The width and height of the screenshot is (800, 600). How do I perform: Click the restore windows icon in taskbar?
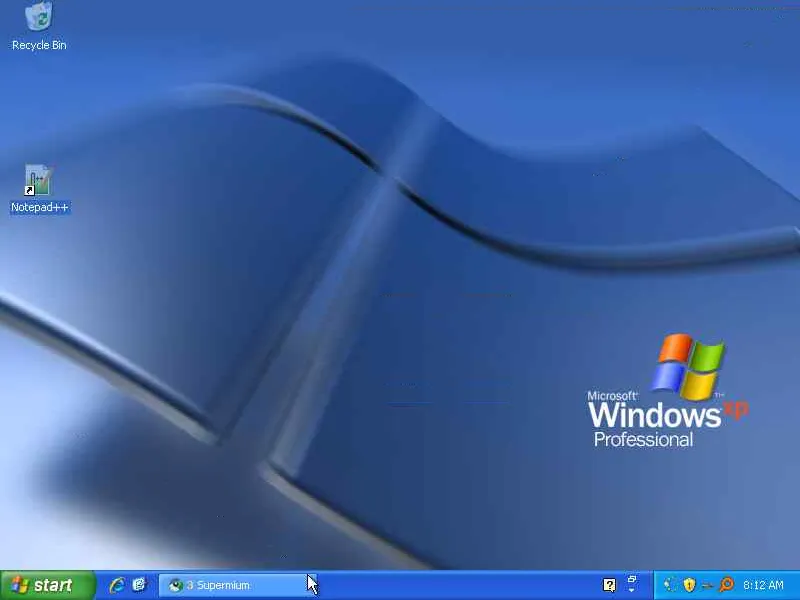coord(632,580)
